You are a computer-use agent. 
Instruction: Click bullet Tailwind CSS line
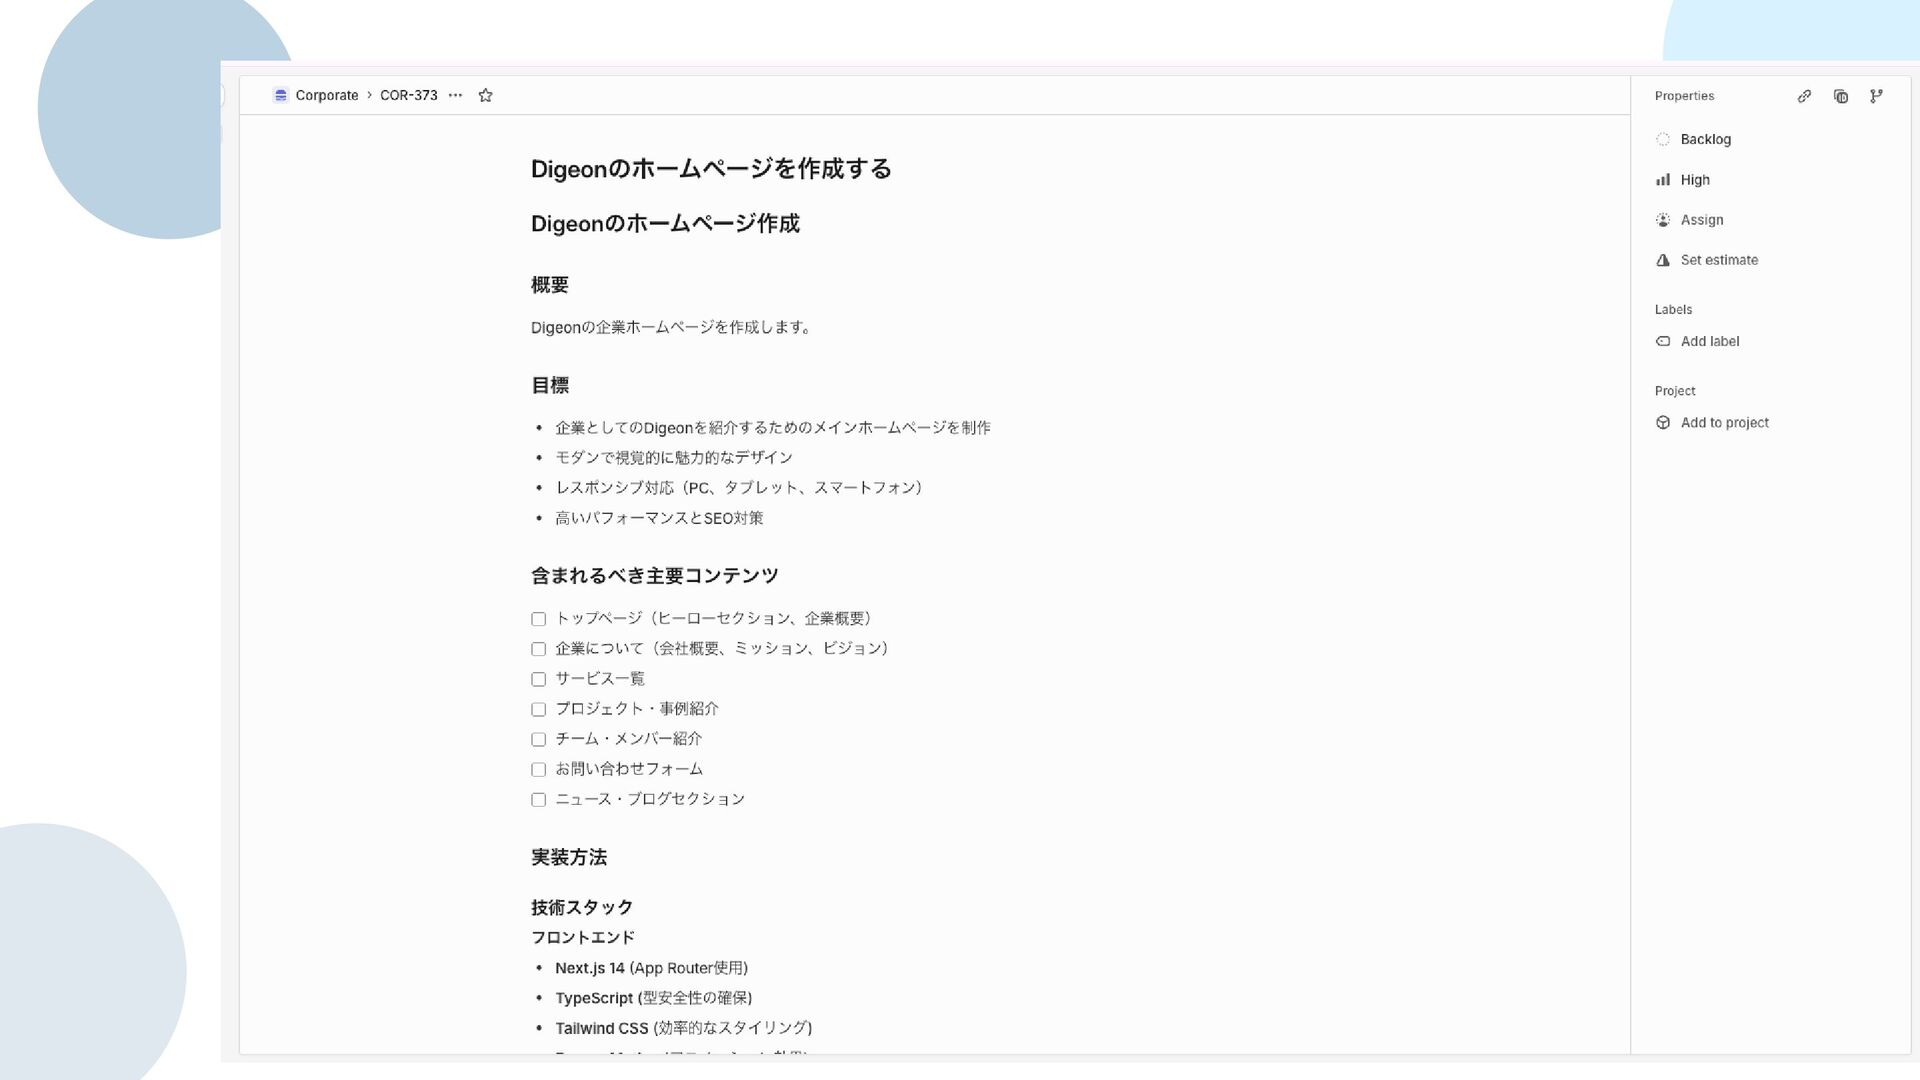click(683, 1028)
